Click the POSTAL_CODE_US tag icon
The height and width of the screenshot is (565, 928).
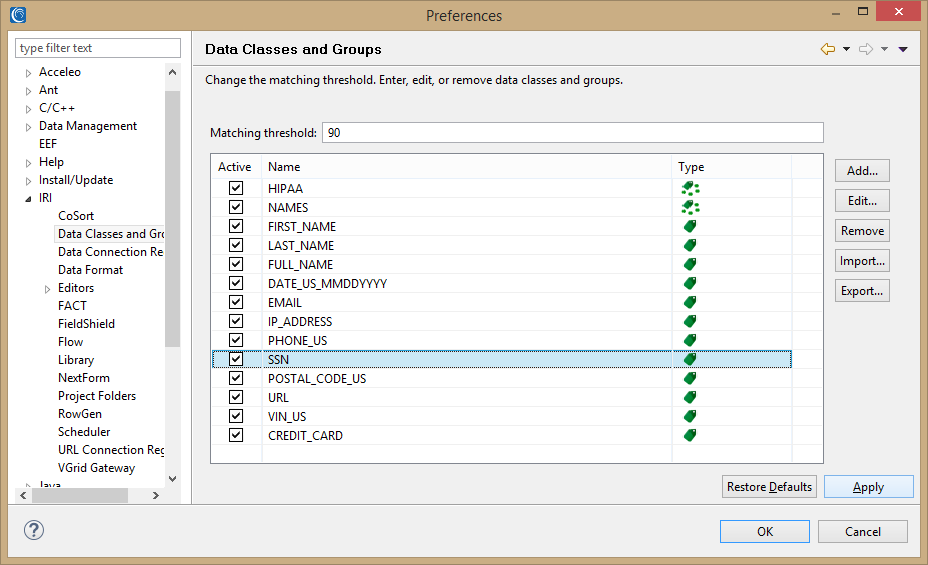(x=689, y=378)
